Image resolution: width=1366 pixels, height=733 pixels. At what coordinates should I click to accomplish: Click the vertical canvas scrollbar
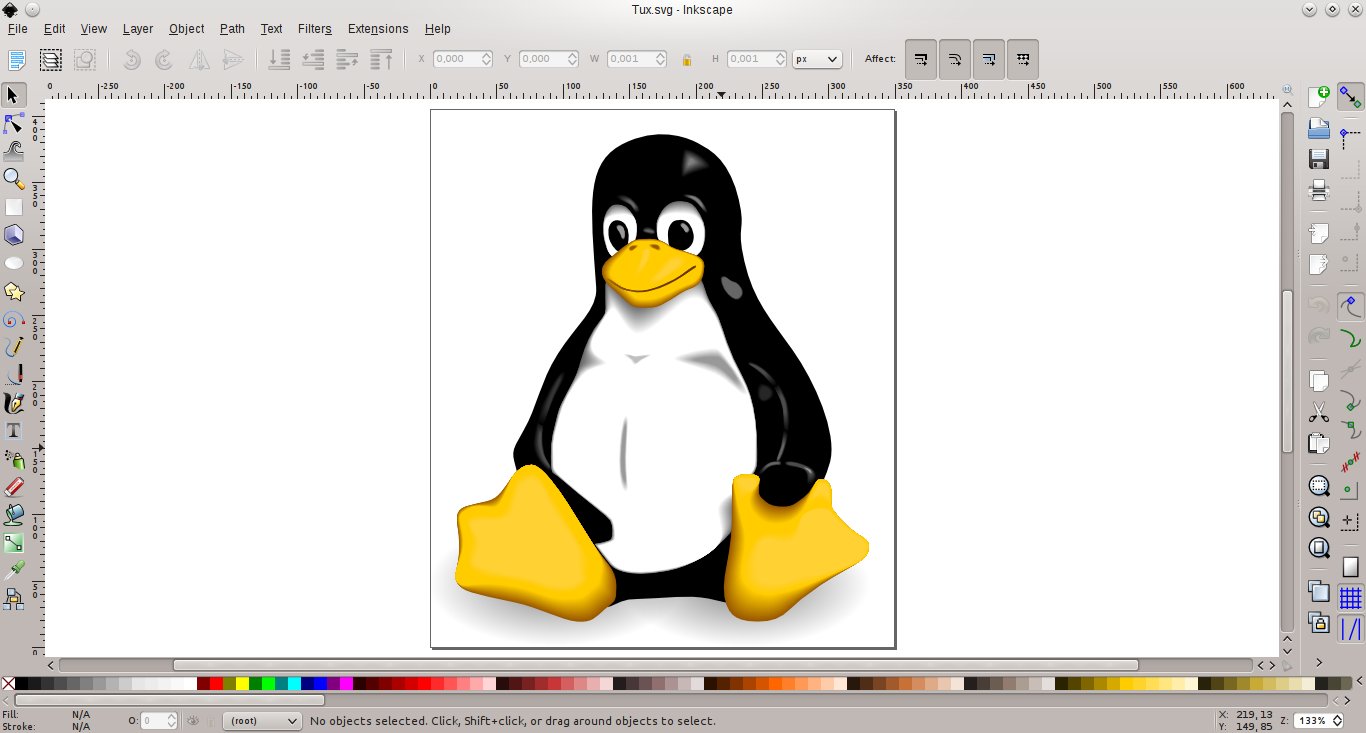pyautogui.click(x=1287, y=372)
